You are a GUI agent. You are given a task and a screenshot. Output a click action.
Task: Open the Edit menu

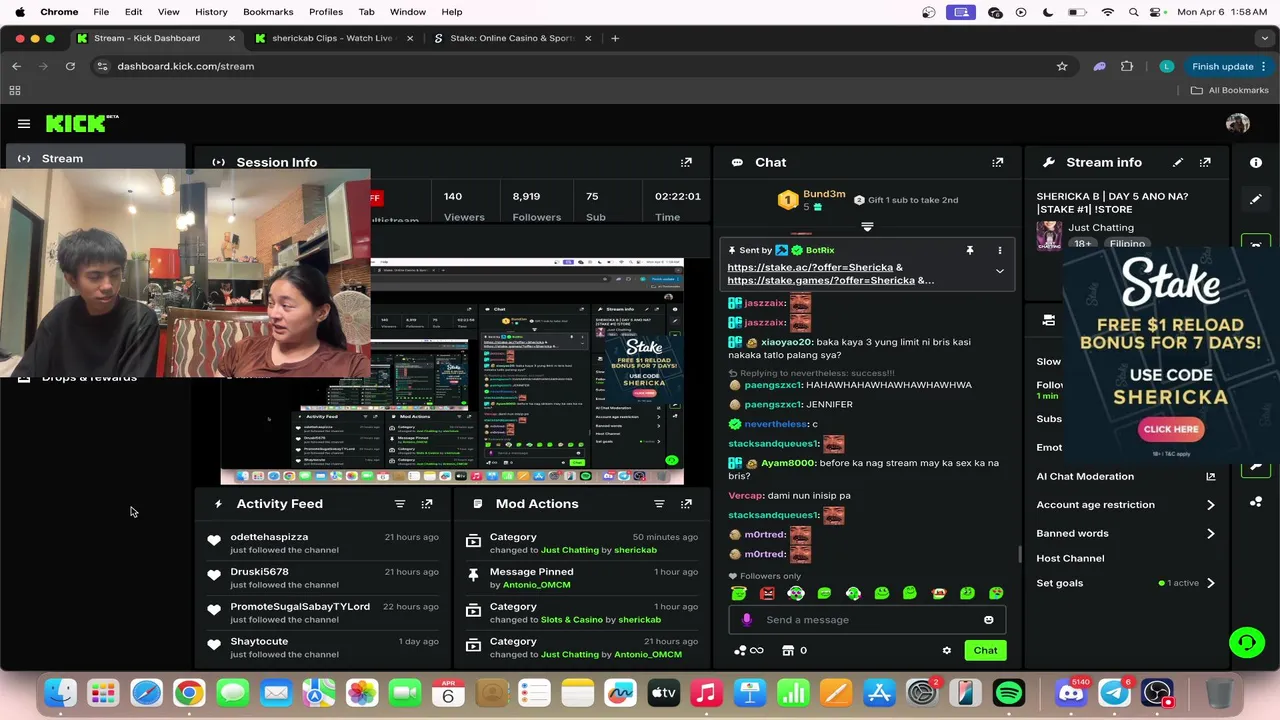pyautogui.click(x=133, y=12)
